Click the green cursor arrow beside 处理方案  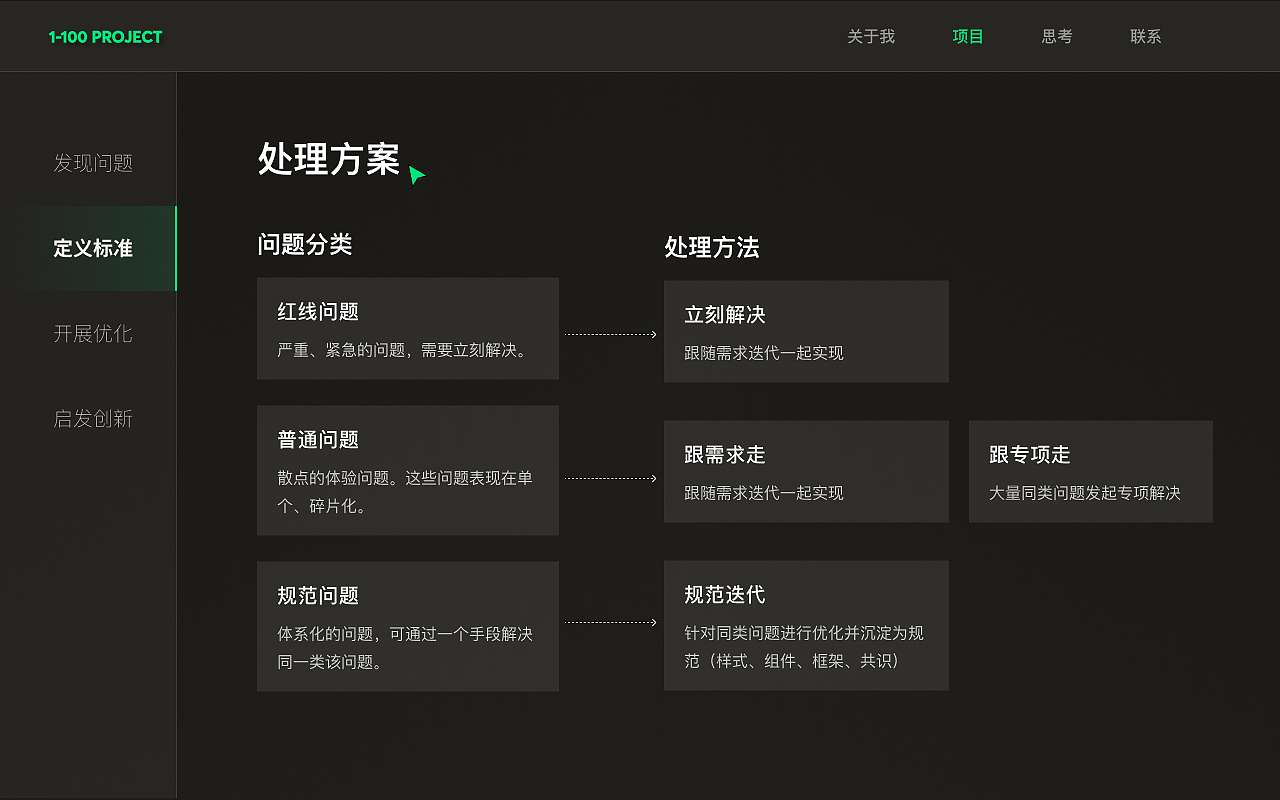click(x=417, y=174)
